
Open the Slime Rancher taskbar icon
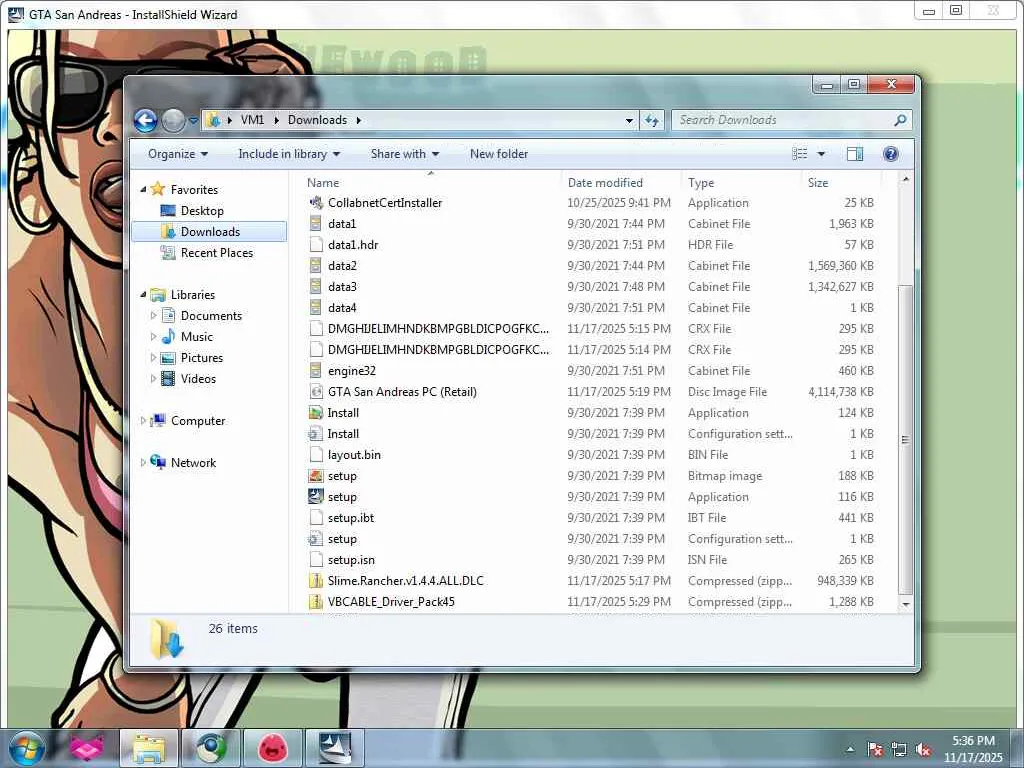click(273, 748)
